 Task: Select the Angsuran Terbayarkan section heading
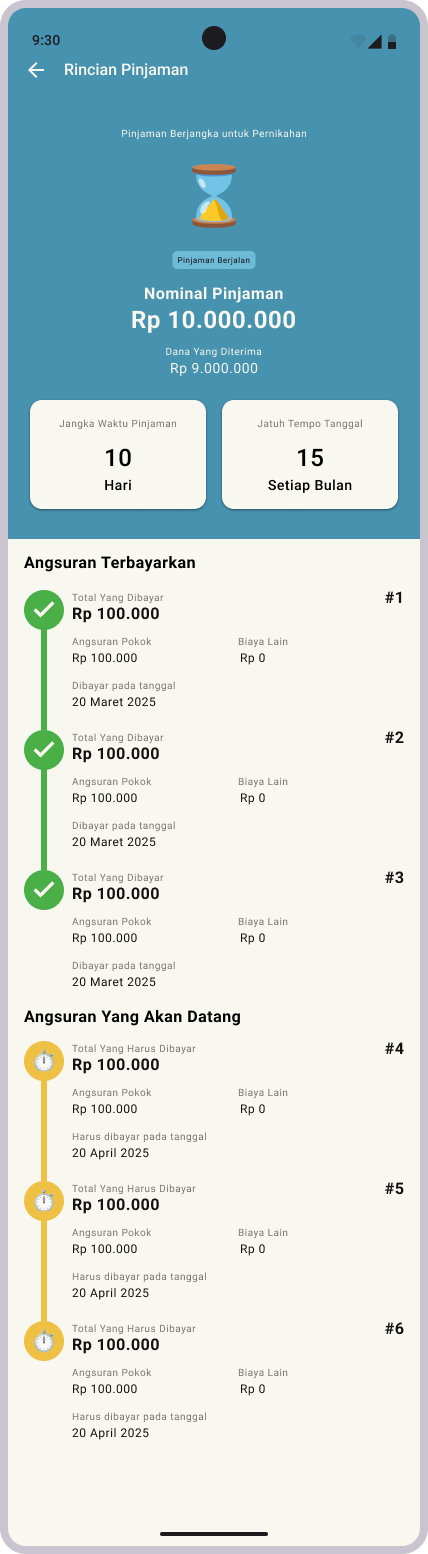[110, 563]
